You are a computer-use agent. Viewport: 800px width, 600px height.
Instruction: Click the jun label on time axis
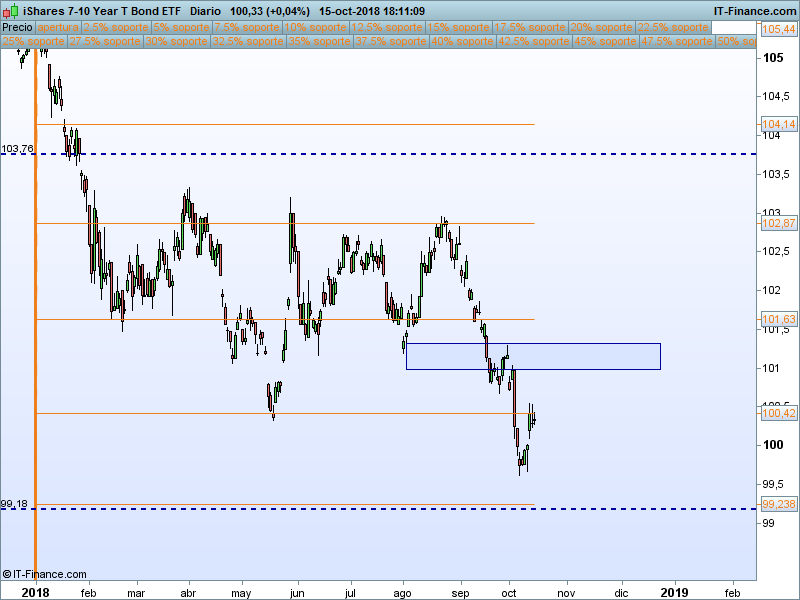point(297,593)
